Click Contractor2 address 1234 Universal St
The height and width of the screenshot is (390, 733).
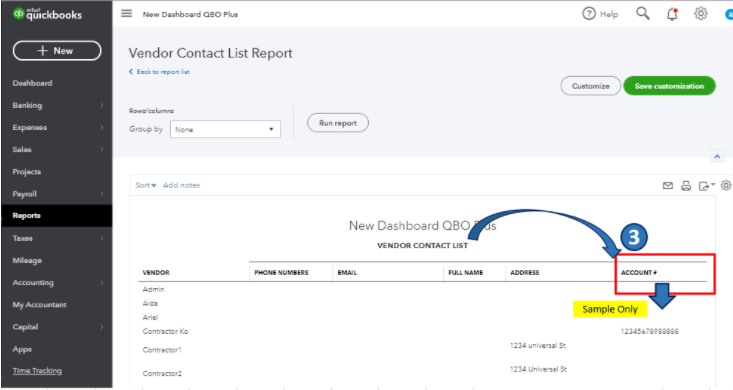[x=538, y=369]
